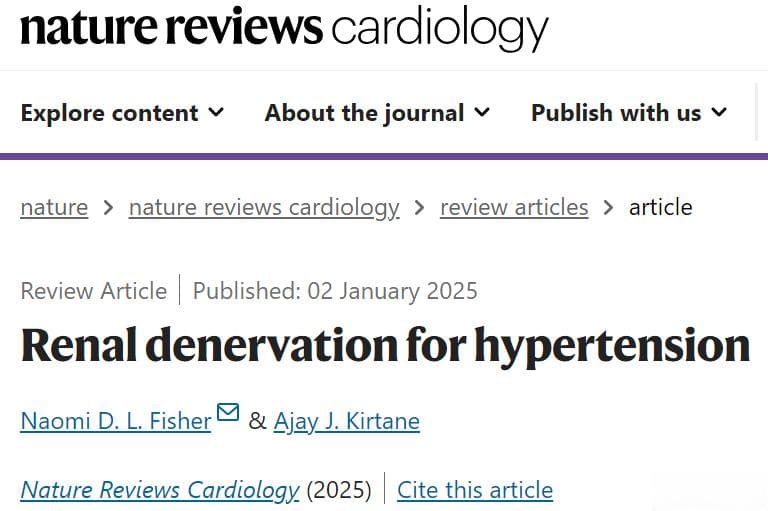Click the breadcrumb separator arrow after nature
Image resolution: width=768 pixels, height=511 pixels.
[x=109, y=208]
